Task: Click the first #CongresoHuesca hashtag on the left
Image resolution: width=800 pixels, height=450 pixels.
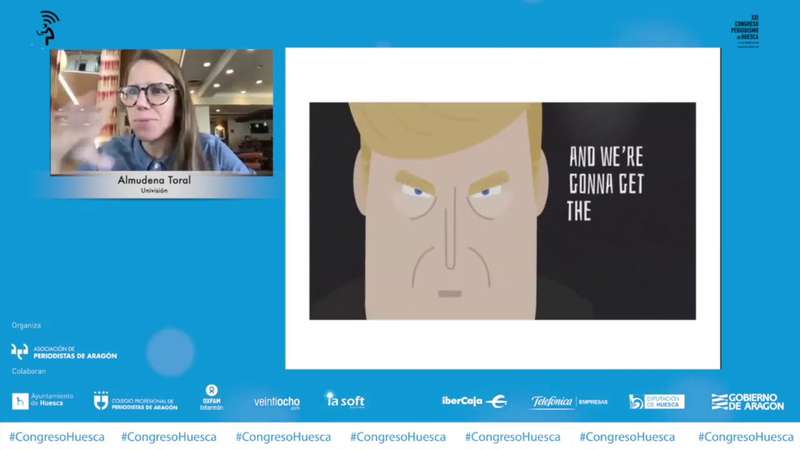Action: click(57, 437)
